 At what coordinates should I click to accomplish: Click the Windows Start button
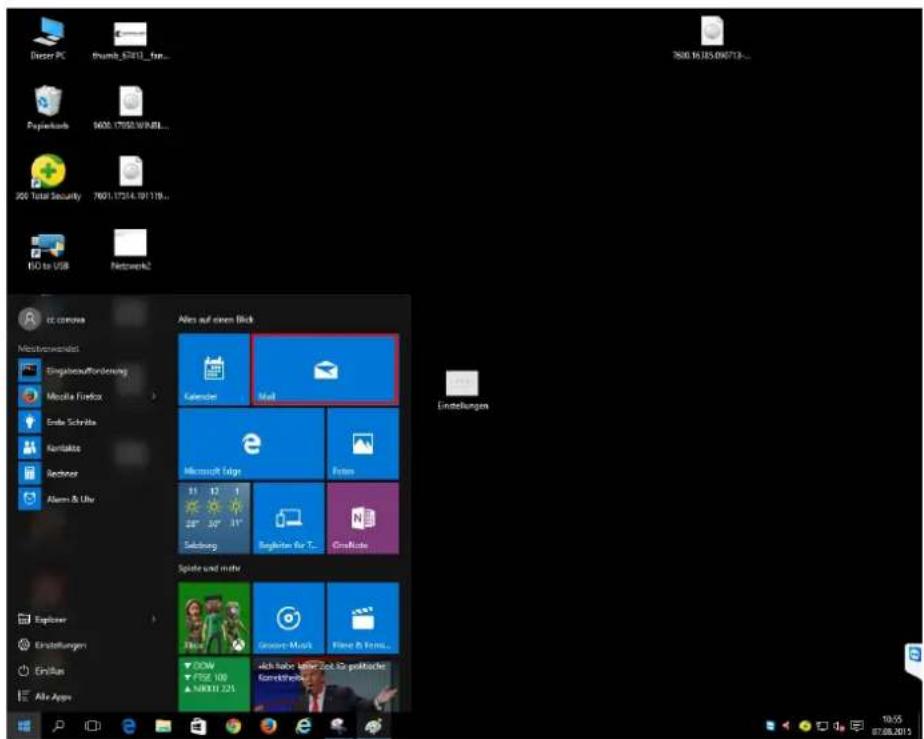point(24,726)
